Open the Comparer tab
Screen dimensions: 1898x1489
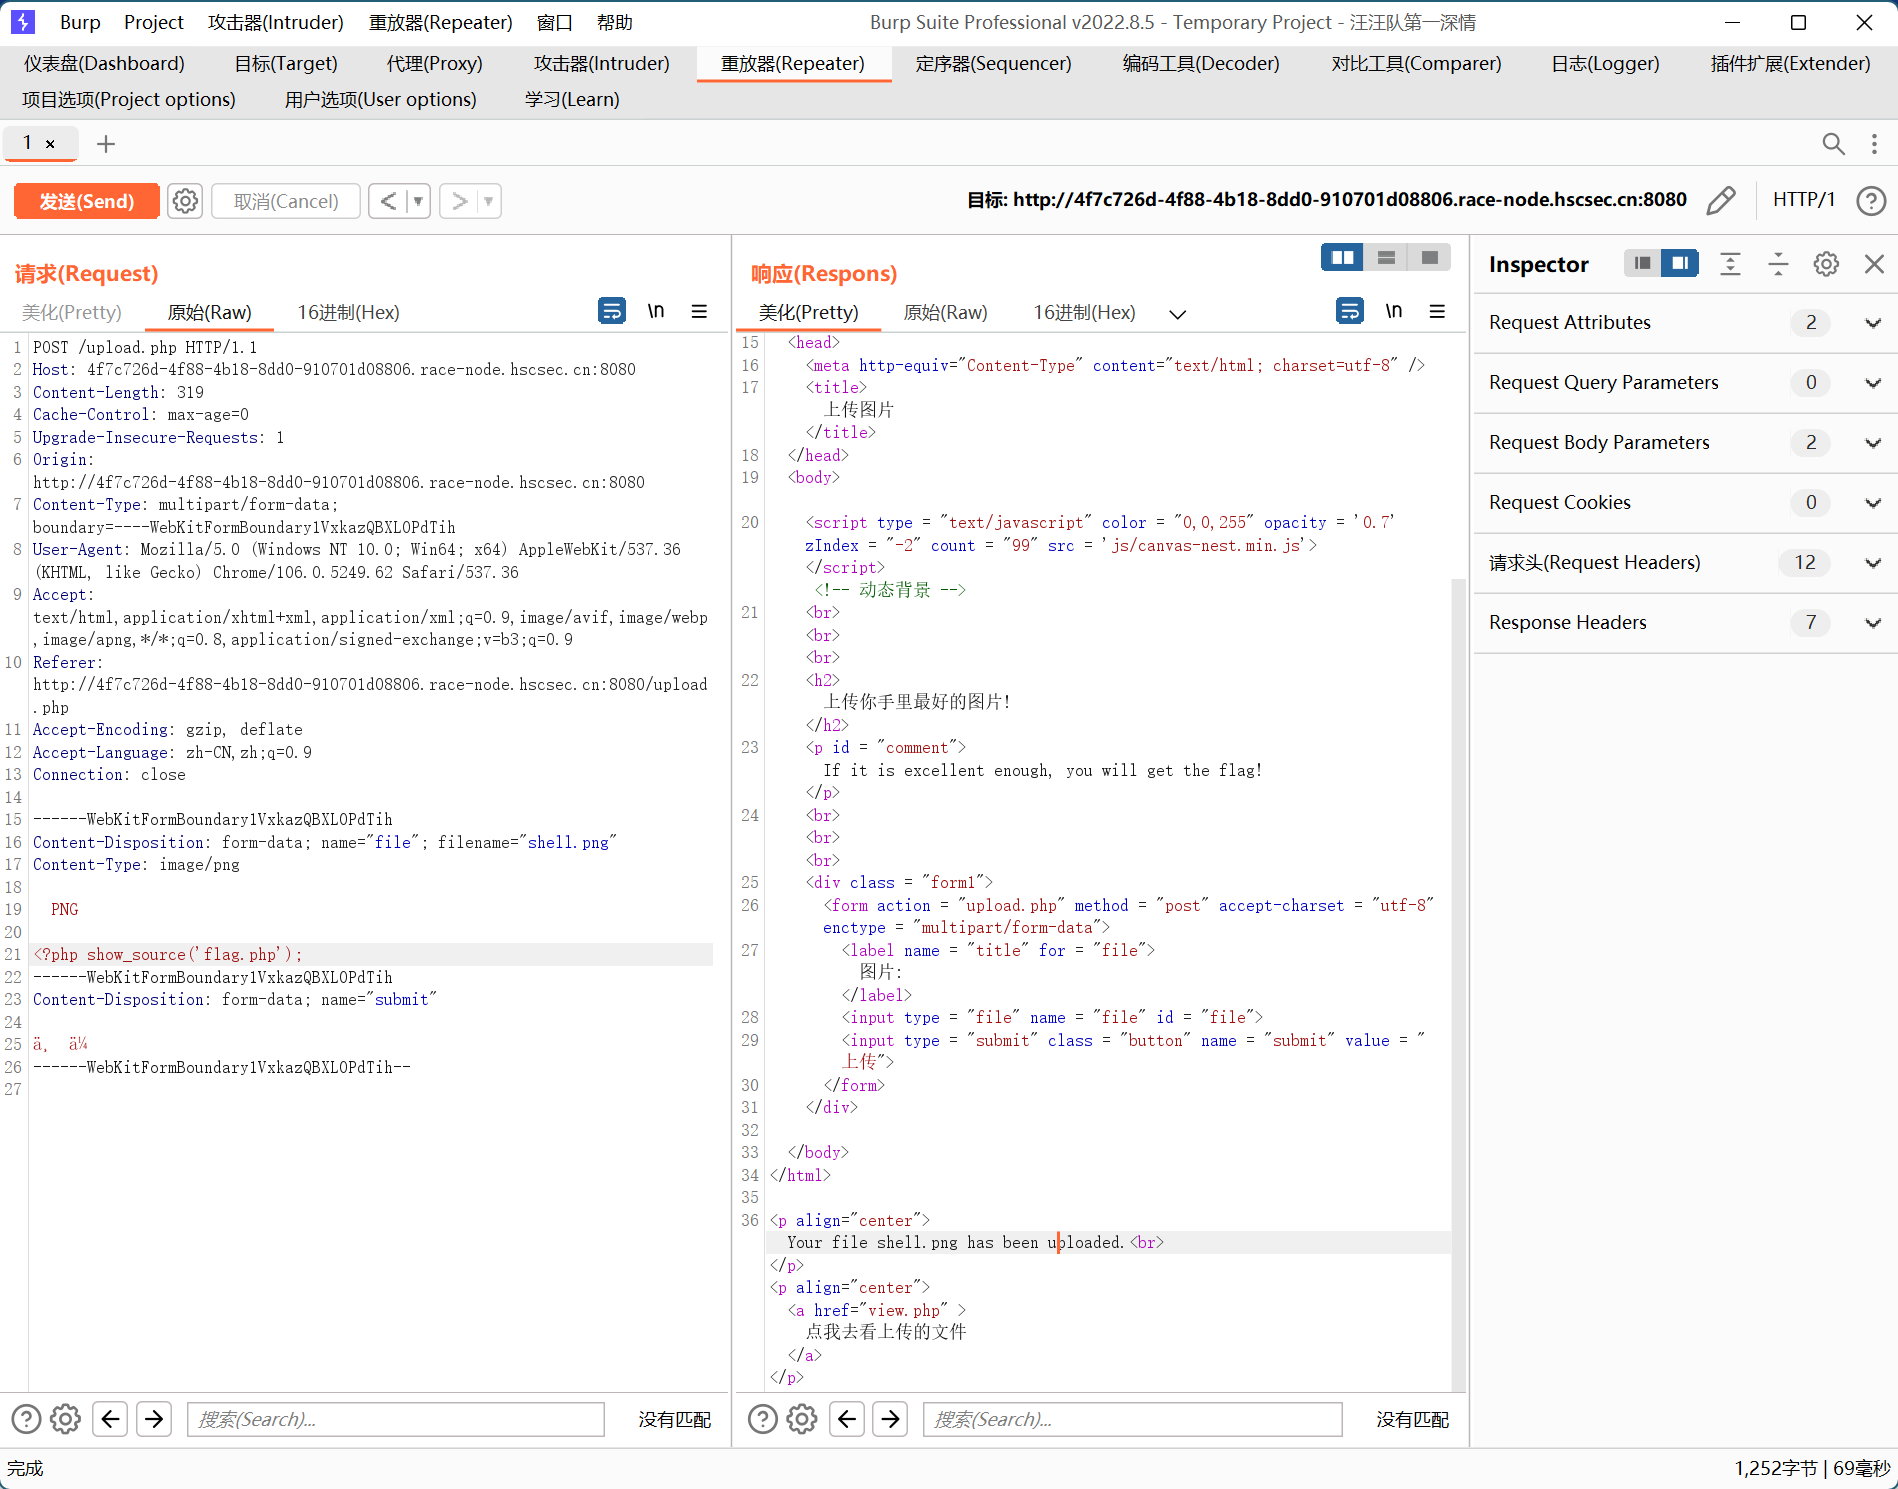pos(1416,64)
